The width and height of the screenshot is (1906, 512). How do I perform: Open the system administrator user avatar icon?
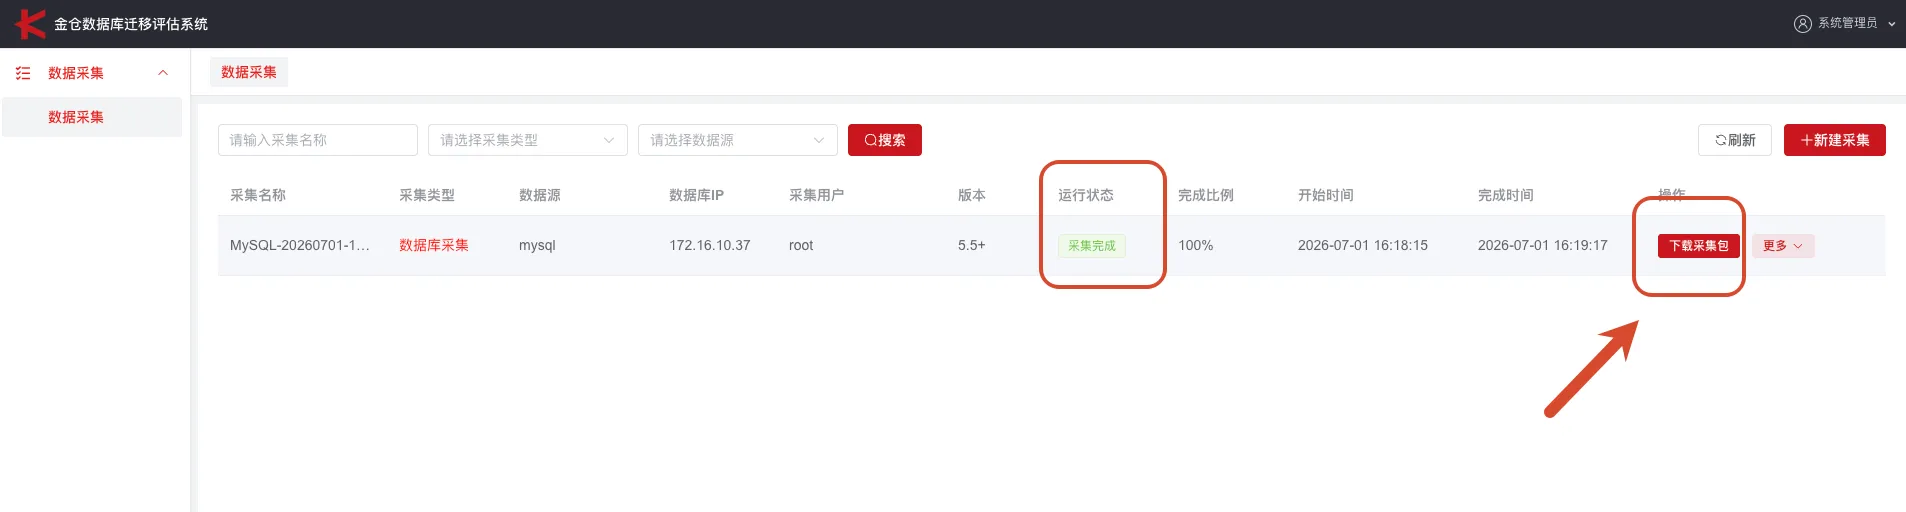tap(1802, 23)
